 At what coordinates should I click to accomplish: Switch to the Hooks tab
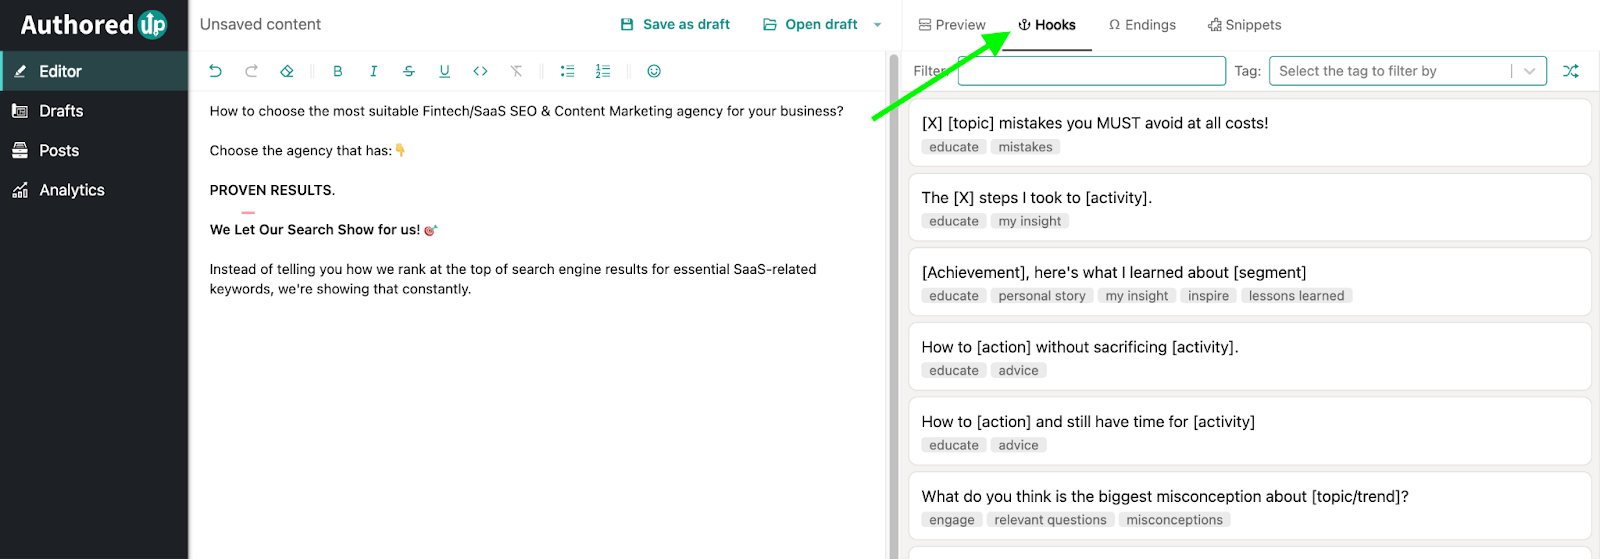(1047, 25)
